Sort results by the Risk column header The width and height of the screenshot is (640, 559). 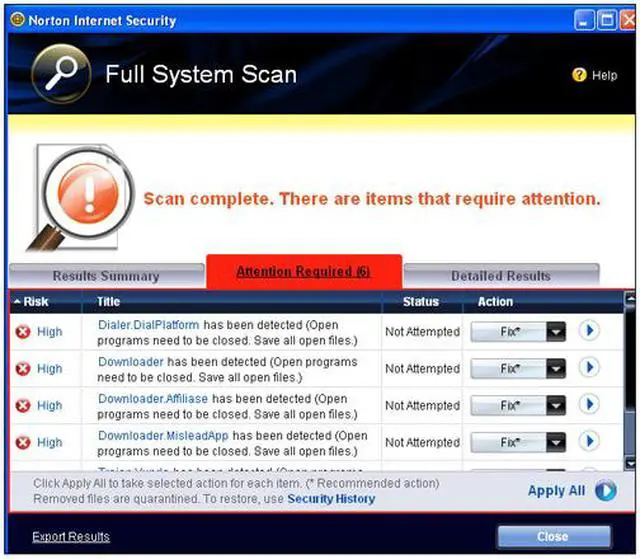click(x=35, y=301)
